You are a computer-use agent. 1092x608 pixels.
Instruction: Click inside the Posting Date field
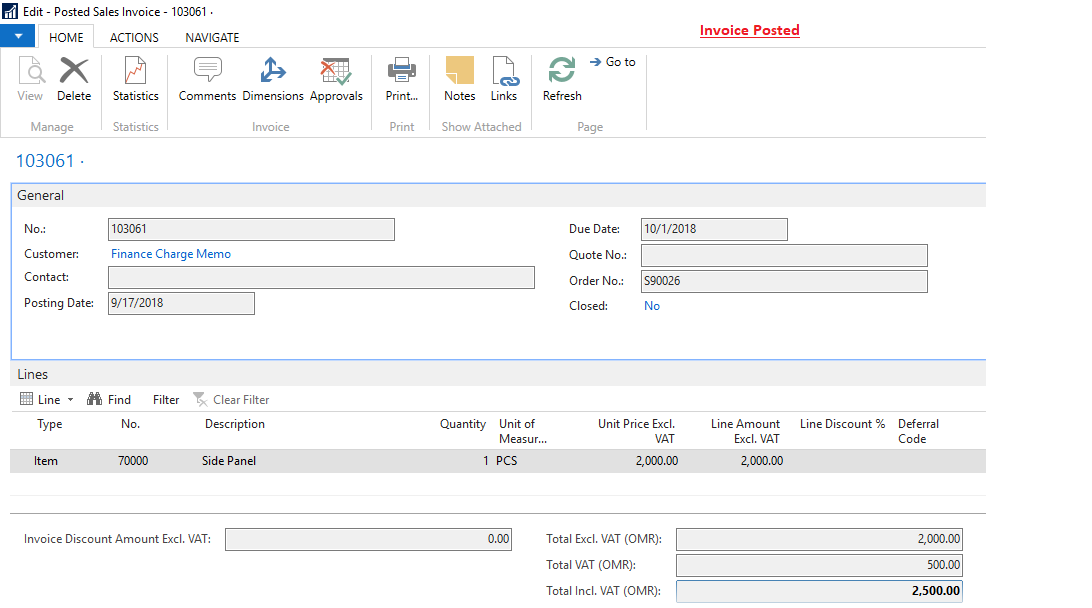(x=180, y=302)
